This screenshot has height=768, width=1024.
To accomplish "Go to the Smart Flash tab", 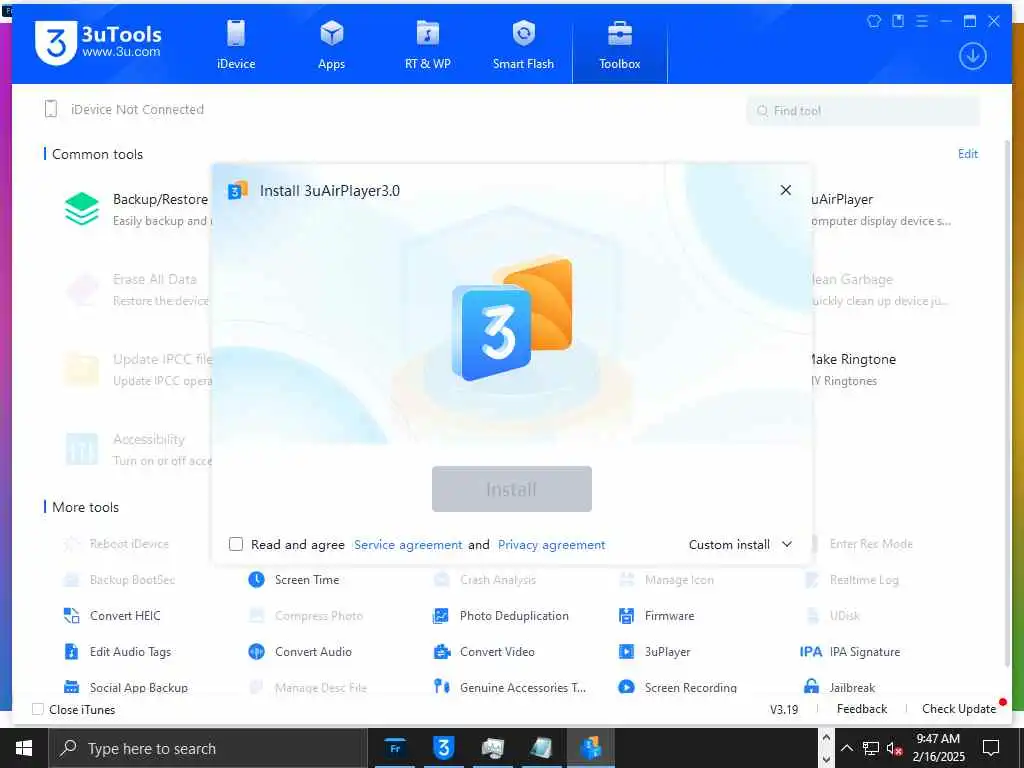I will (x=523, y=44).
